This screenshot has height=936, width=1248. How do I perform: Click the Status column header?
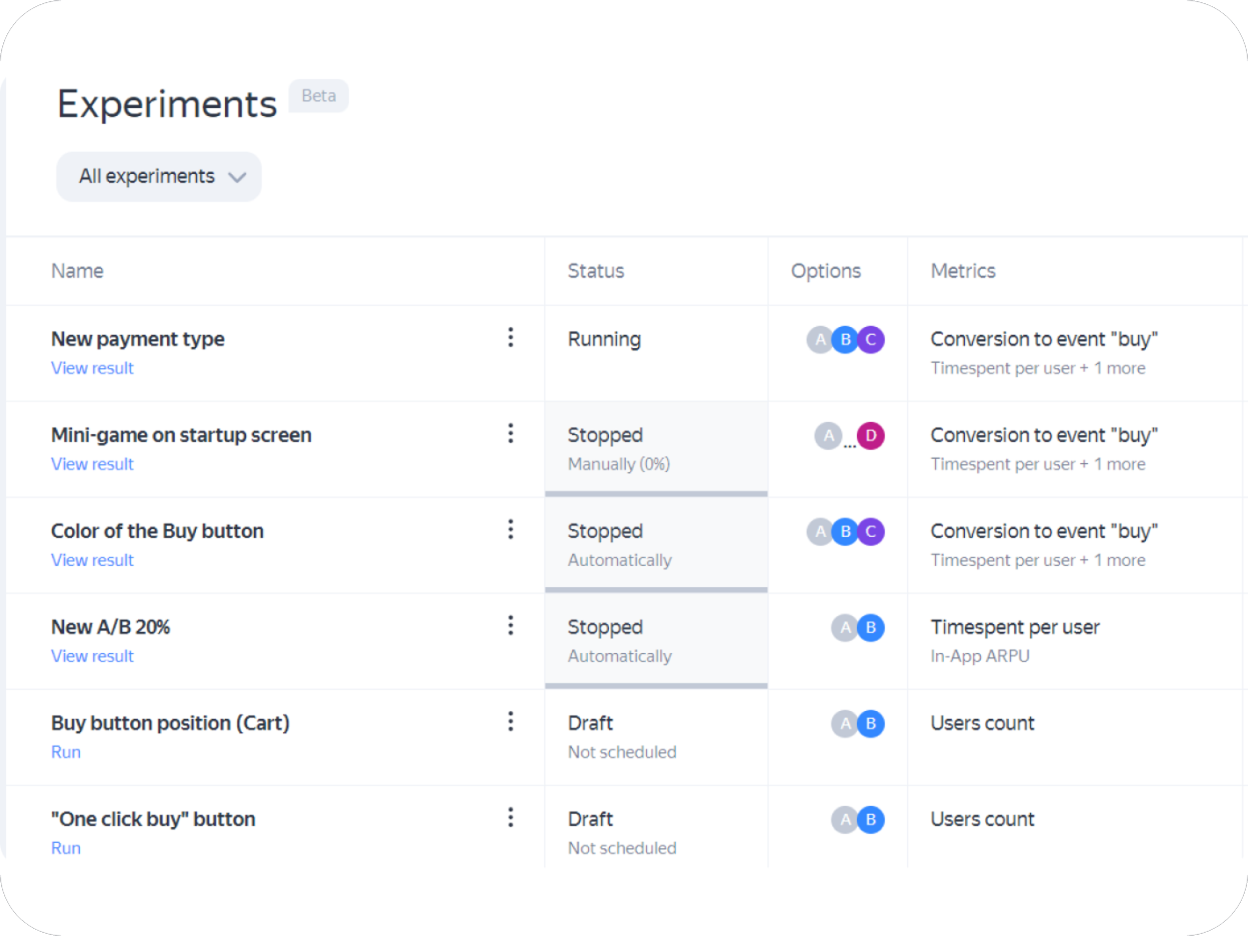(596, 271)
